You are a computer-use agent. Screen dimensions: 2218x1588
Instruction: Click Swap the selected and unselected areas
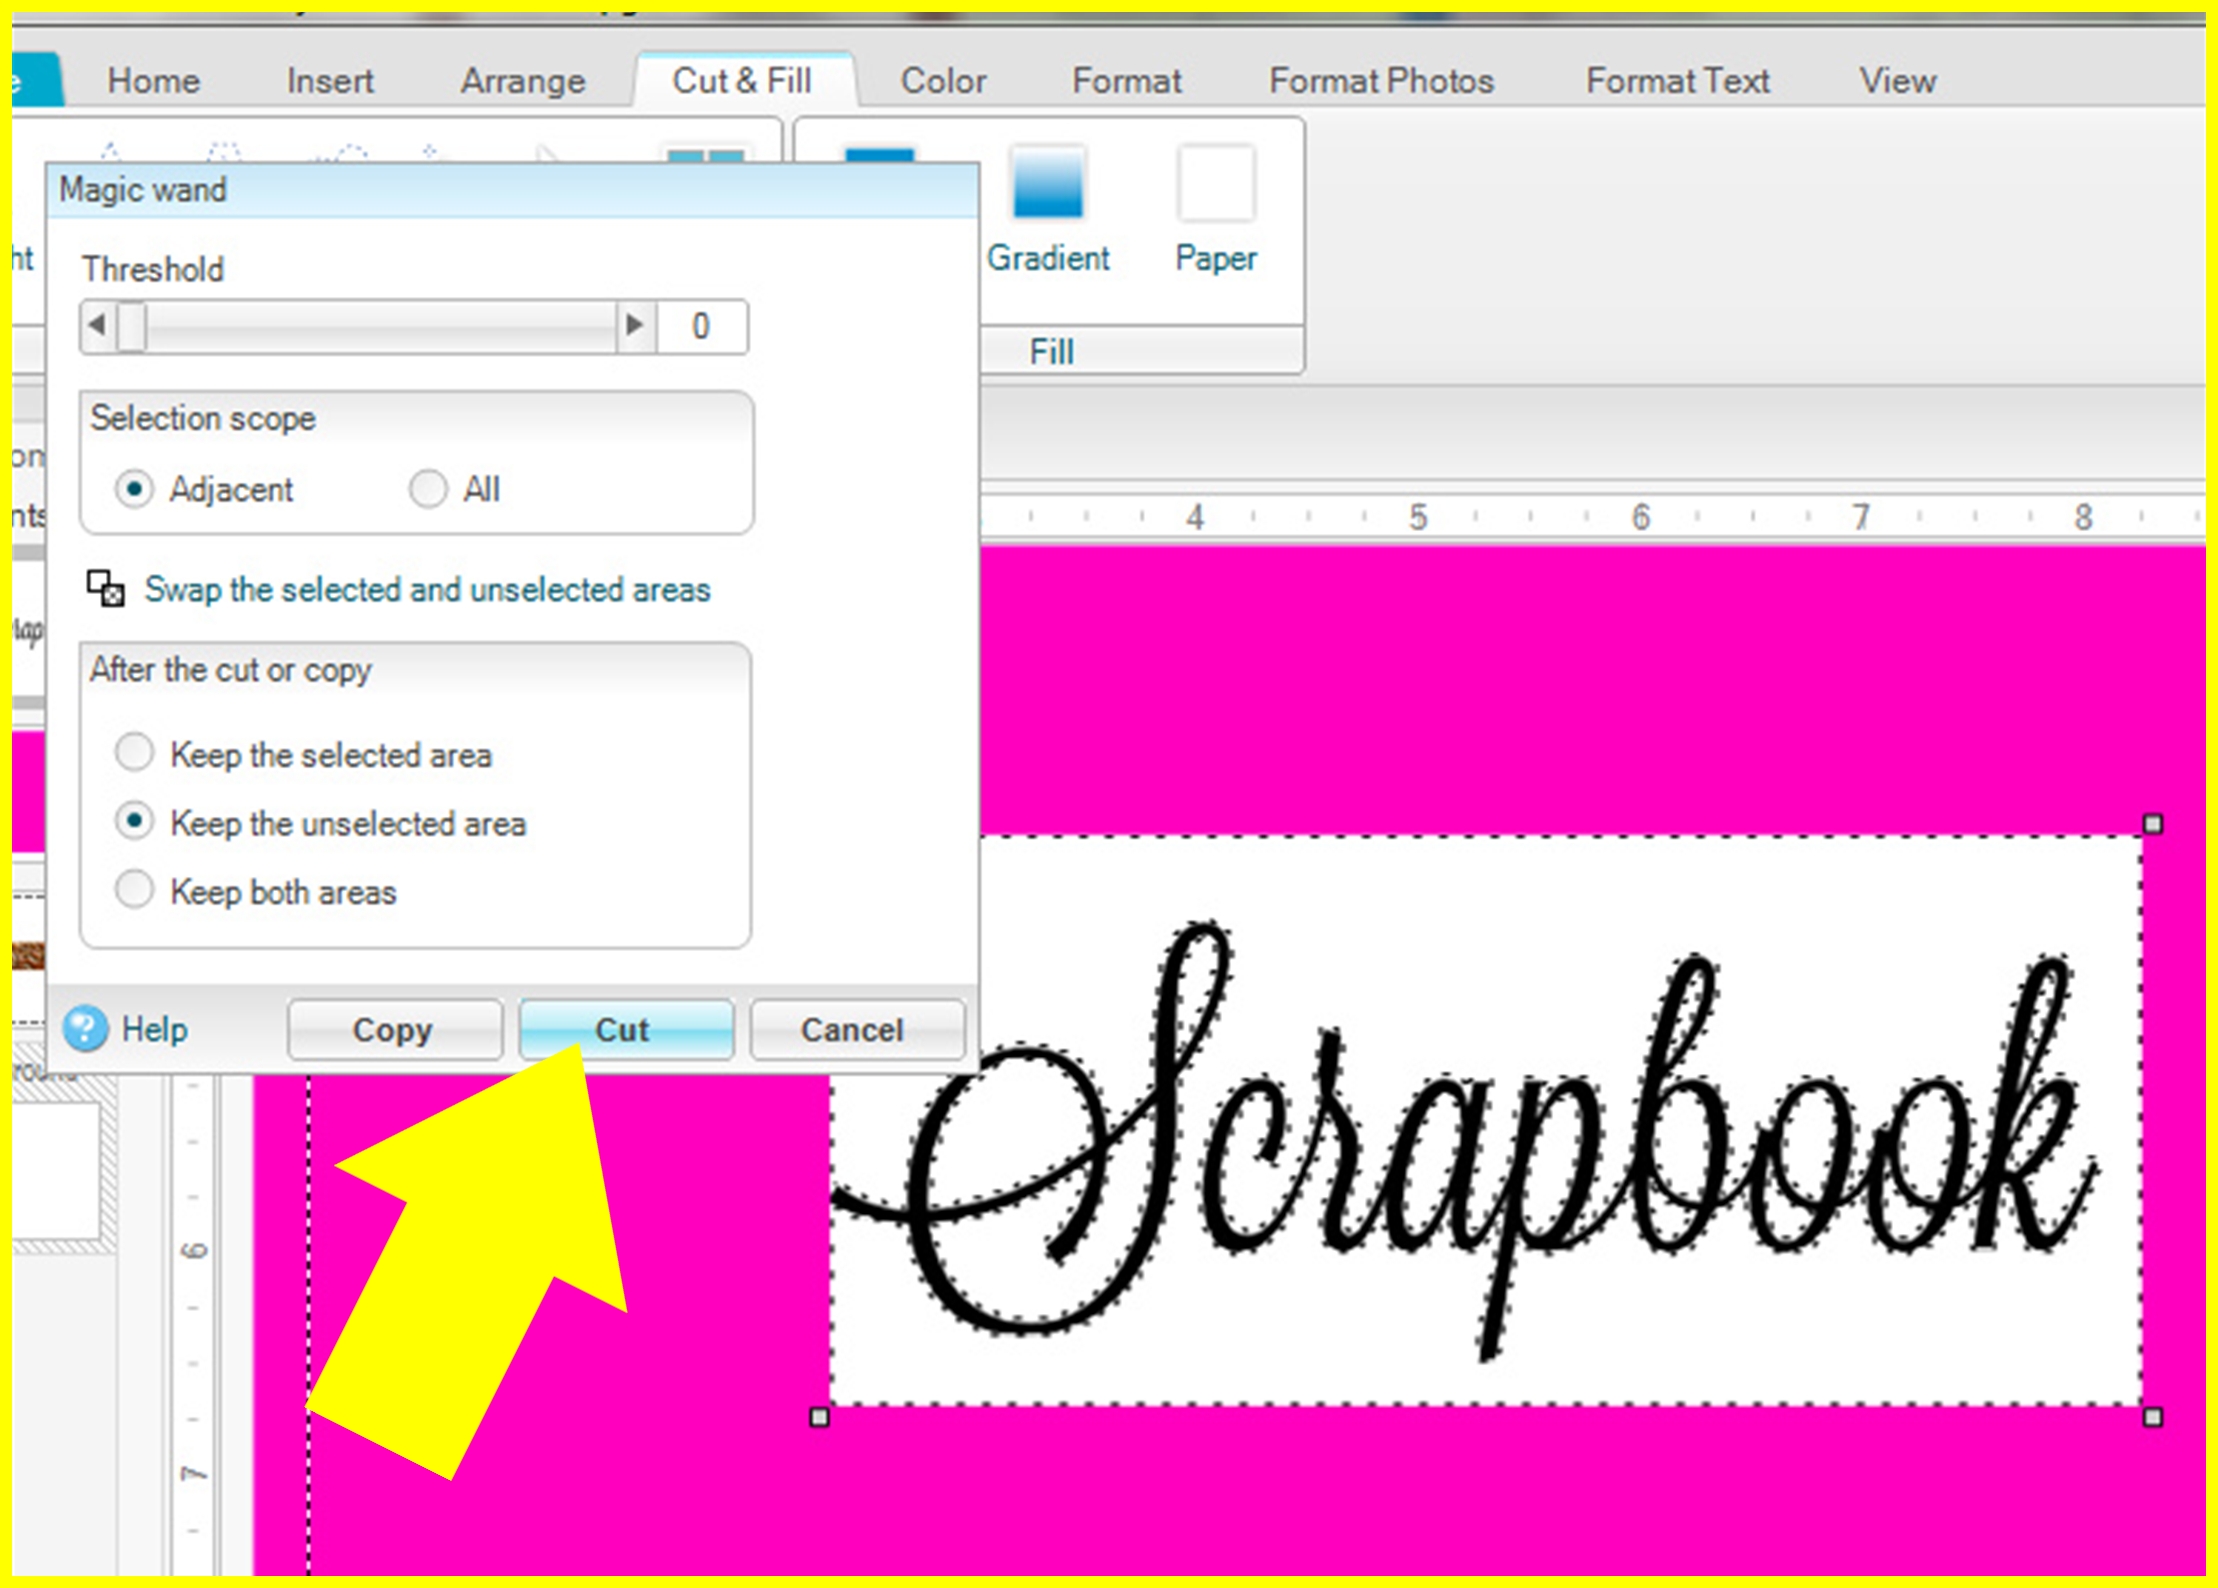click(x=427, y=590)
